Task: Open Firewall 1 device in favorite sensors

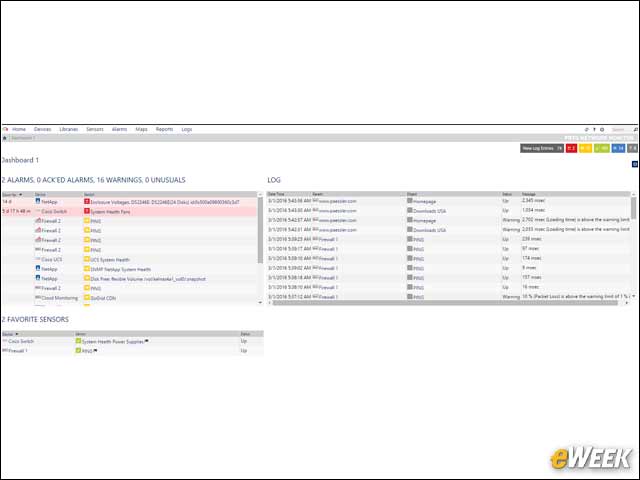Action: [18, 351]
